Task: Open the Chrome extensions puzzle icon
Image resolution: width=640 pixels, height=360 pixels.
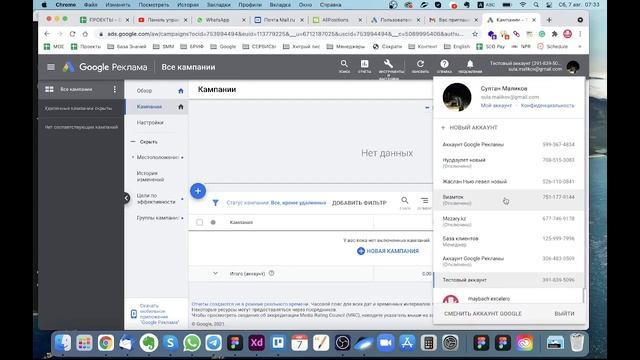Action: [554, 34]
